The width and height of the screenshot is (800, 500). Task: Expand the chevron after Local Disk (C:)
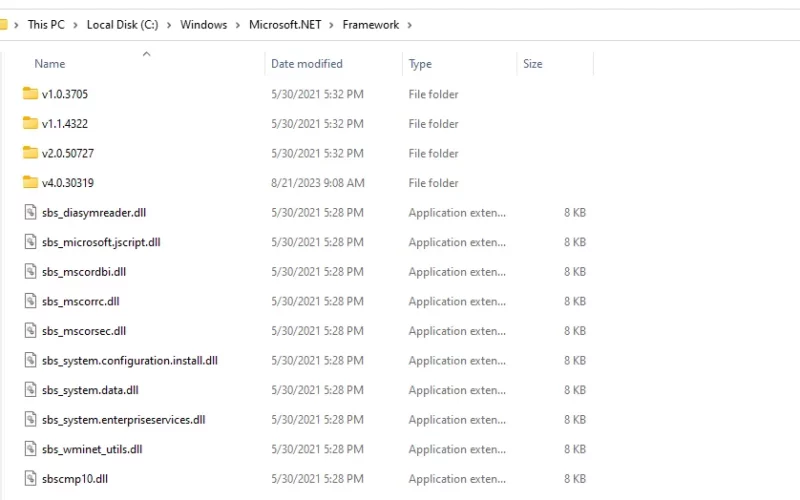169,25
